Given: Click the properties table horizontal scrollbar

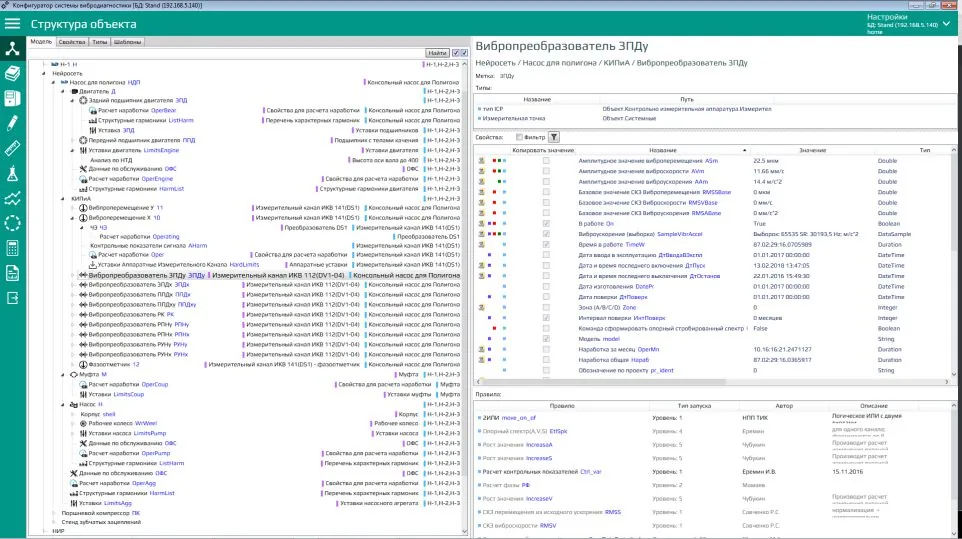Looking at the screenshot, I should 712,381.
